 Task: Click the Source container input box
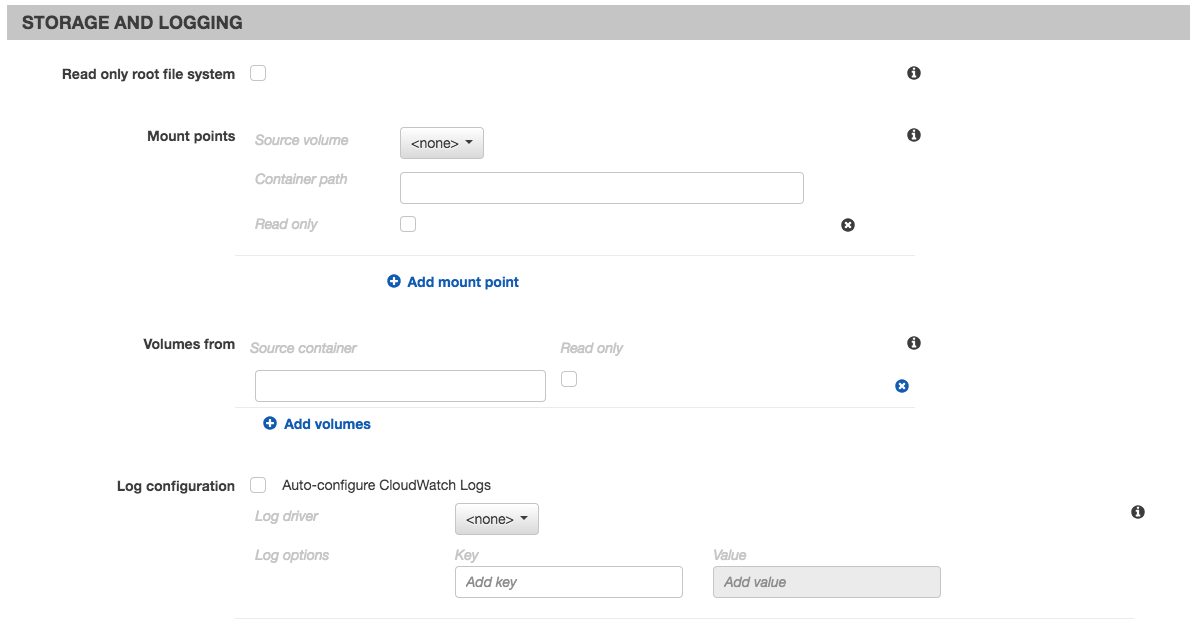coord(400,386)
